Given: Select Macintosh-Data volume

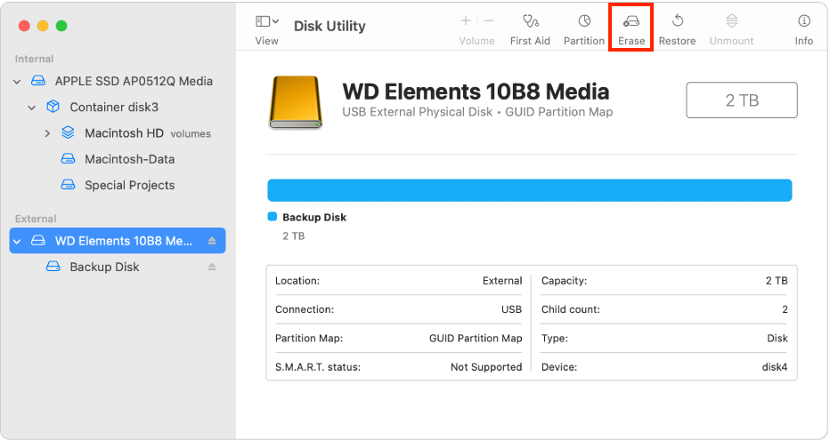Looking at the screenshot, I should point(129,159).
